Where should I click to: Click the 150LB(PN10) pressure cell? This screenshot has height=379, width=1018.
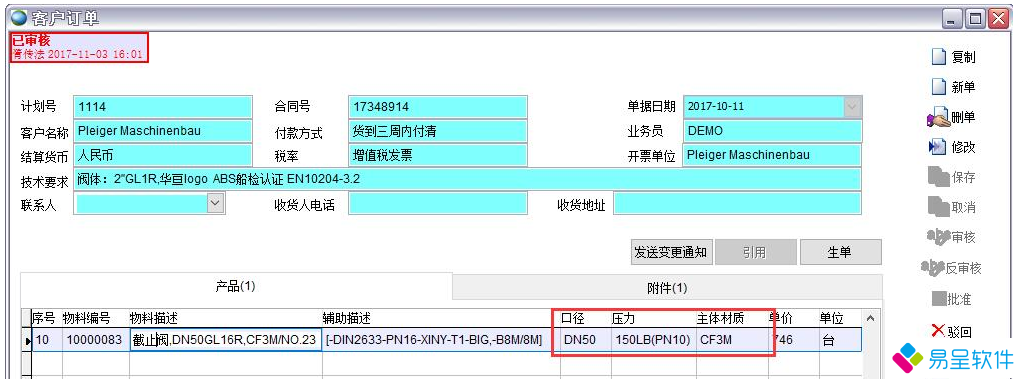(653, 339)
